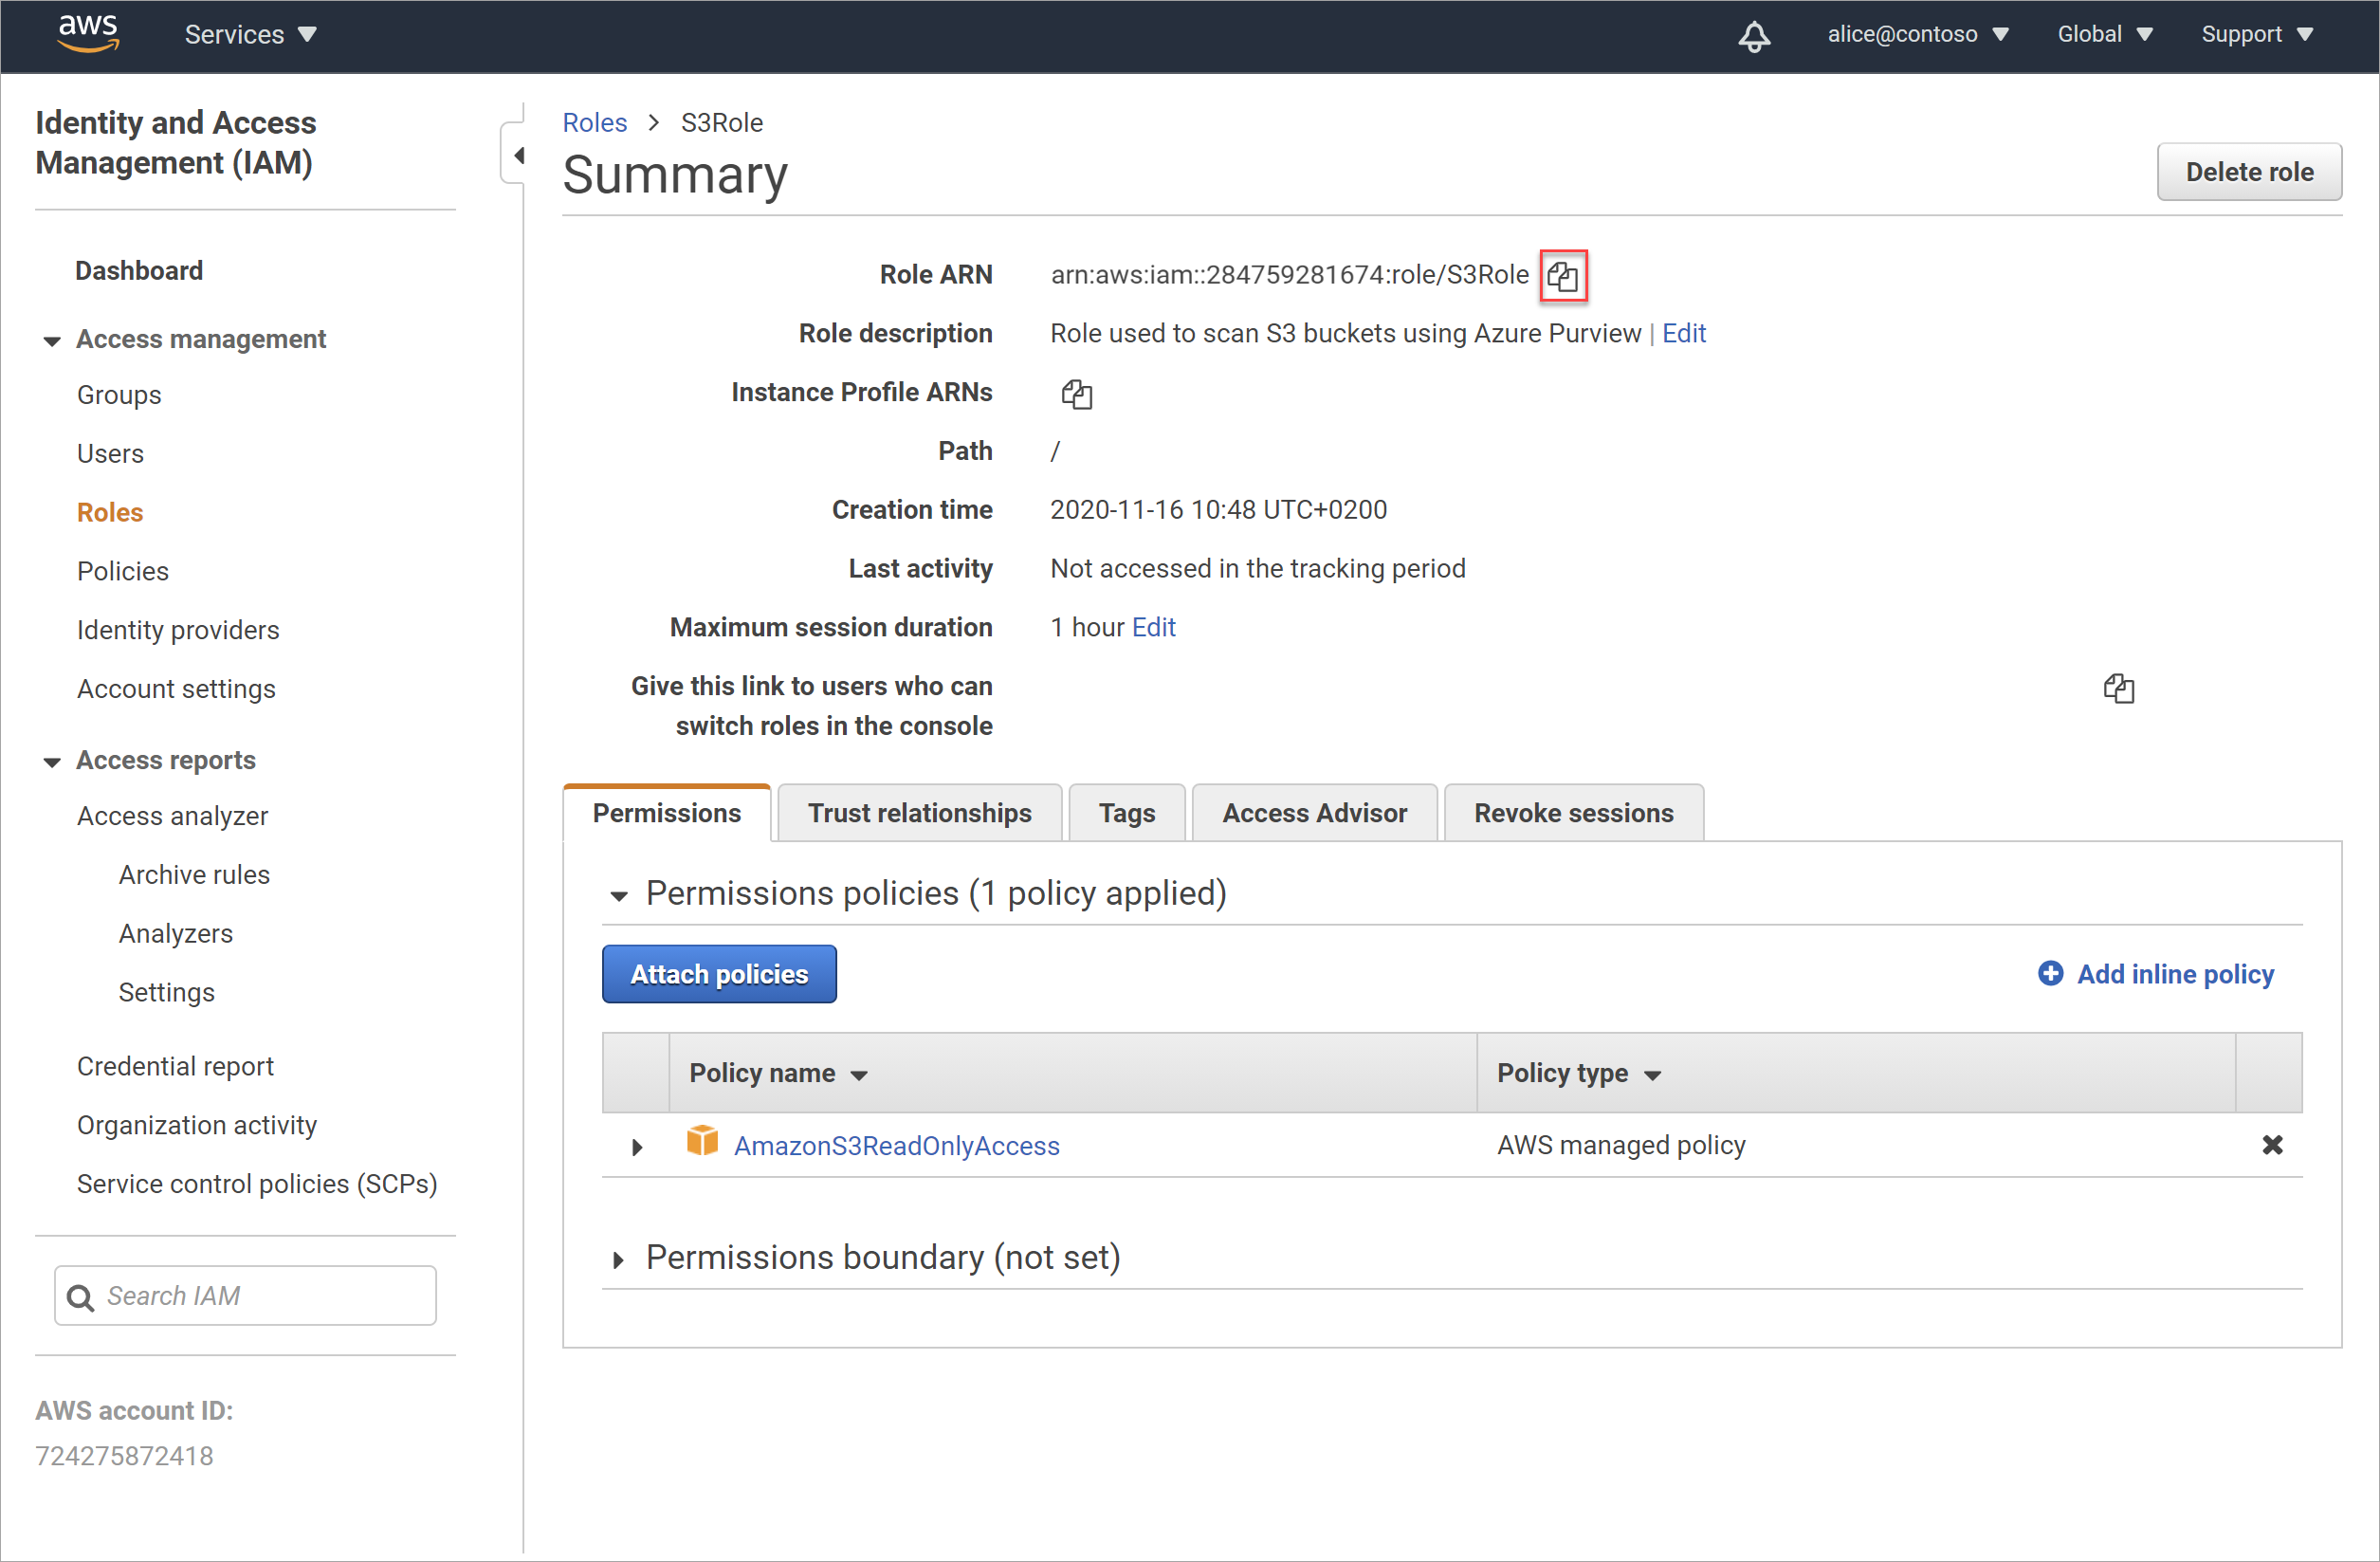Viewport: 2380px width, 1562px height.
Task: Copy the Role ARN to clipboard
Action: tap(1562, 276)
